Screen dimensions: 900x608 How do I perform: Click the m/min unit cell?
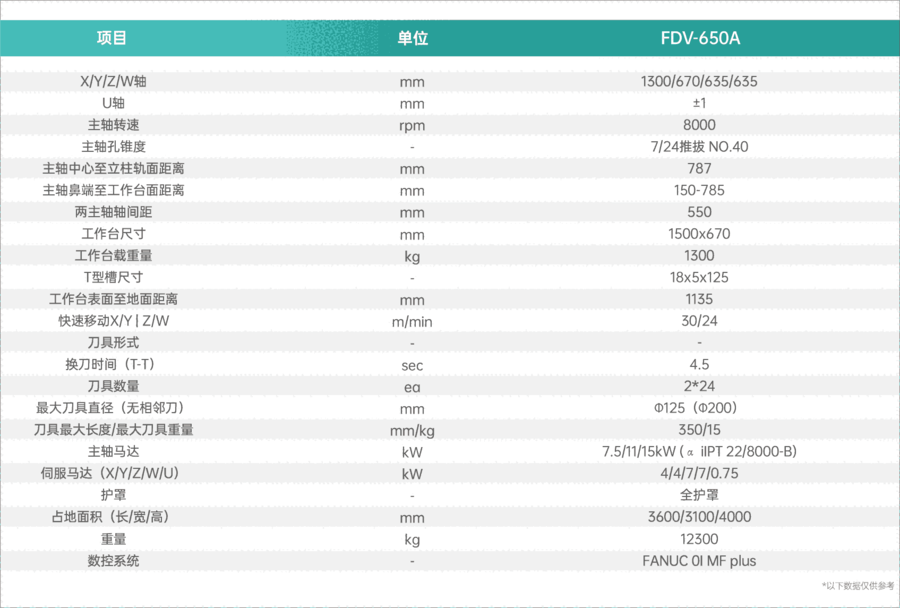[x=412, y=321]
